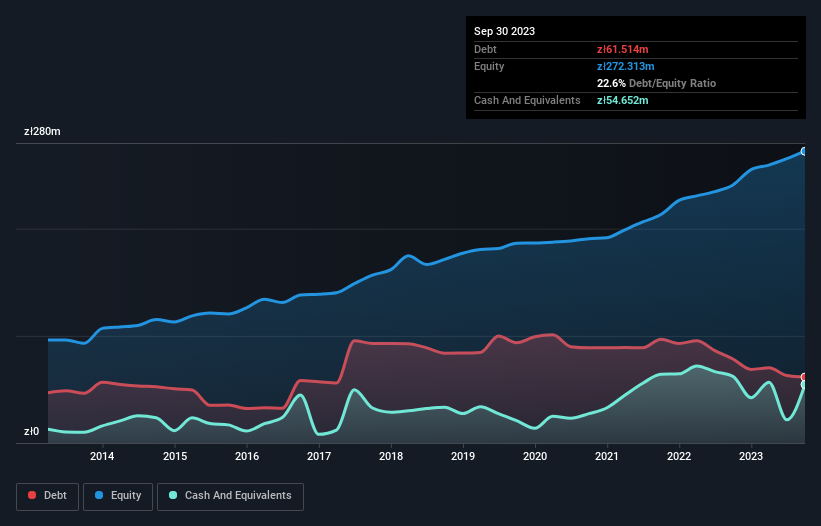The width and height of the screenshot is (821, 526).
Task: Click the 2023 x-axis label
Action: [751, 456]
